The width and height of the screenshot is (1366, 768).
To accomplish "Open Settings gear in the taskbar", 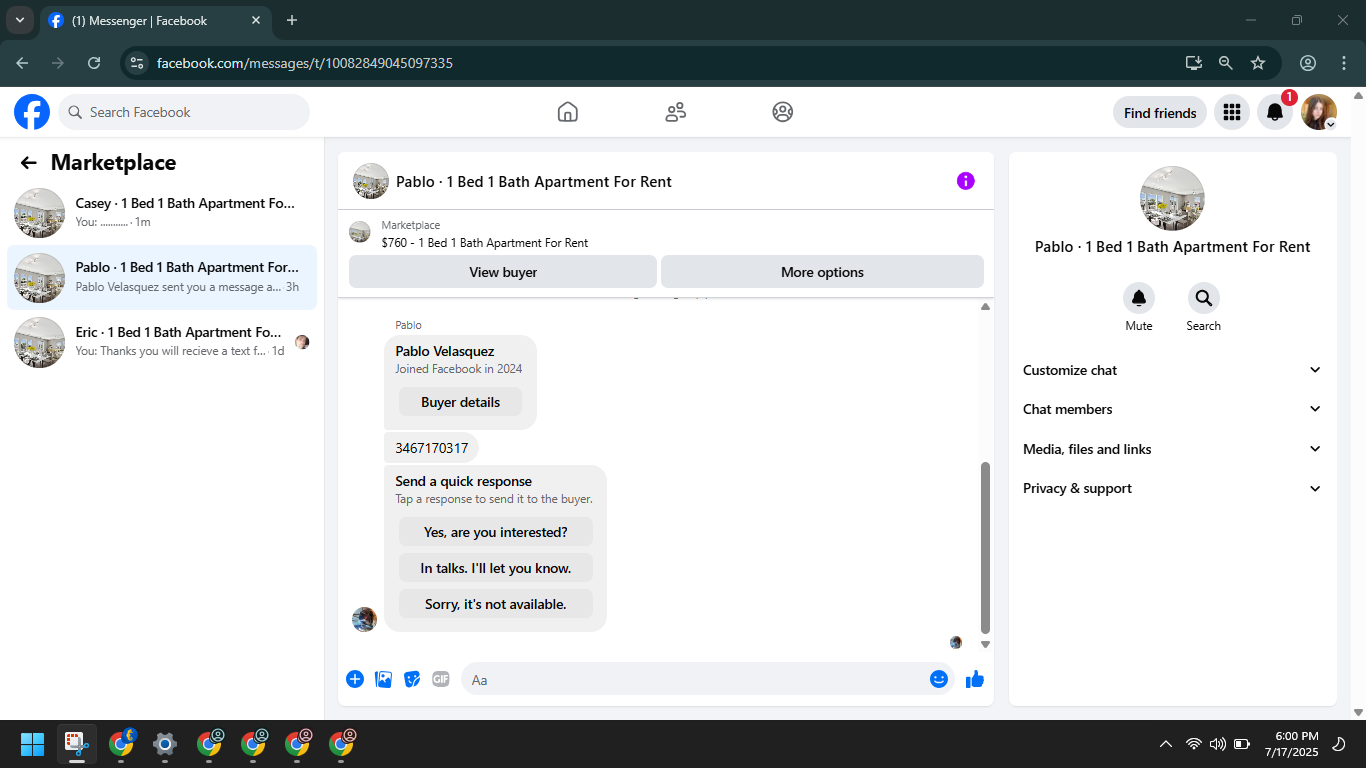I will [x=165, y=744].
